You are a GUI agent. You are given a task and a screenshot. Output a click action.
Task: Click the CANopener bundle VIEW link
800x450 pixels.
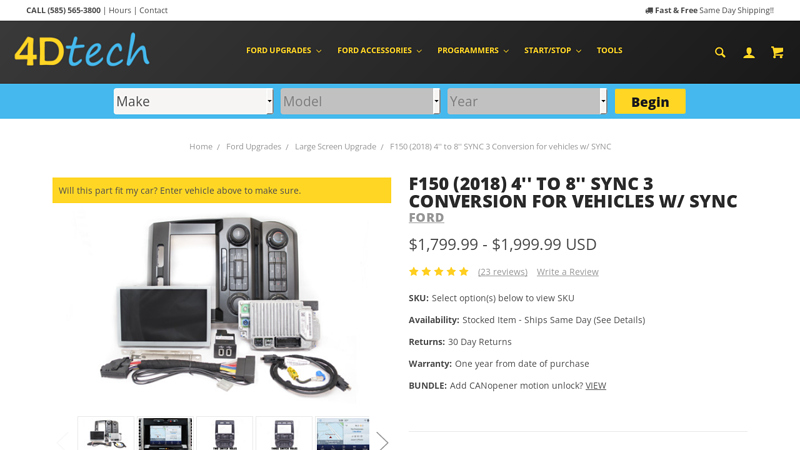(x=595, y=386)
